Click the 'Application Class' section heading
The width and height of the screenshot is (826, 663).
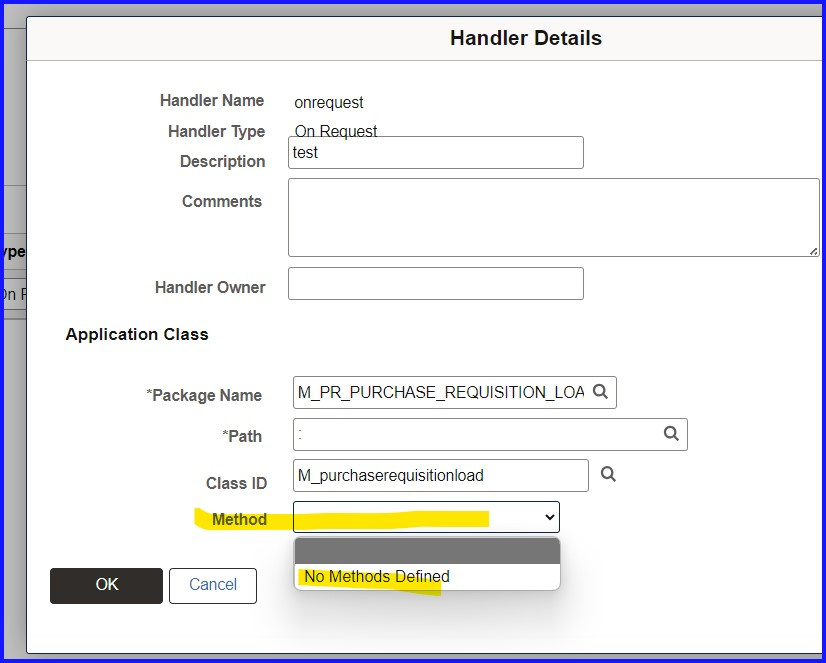click(137, 334)
